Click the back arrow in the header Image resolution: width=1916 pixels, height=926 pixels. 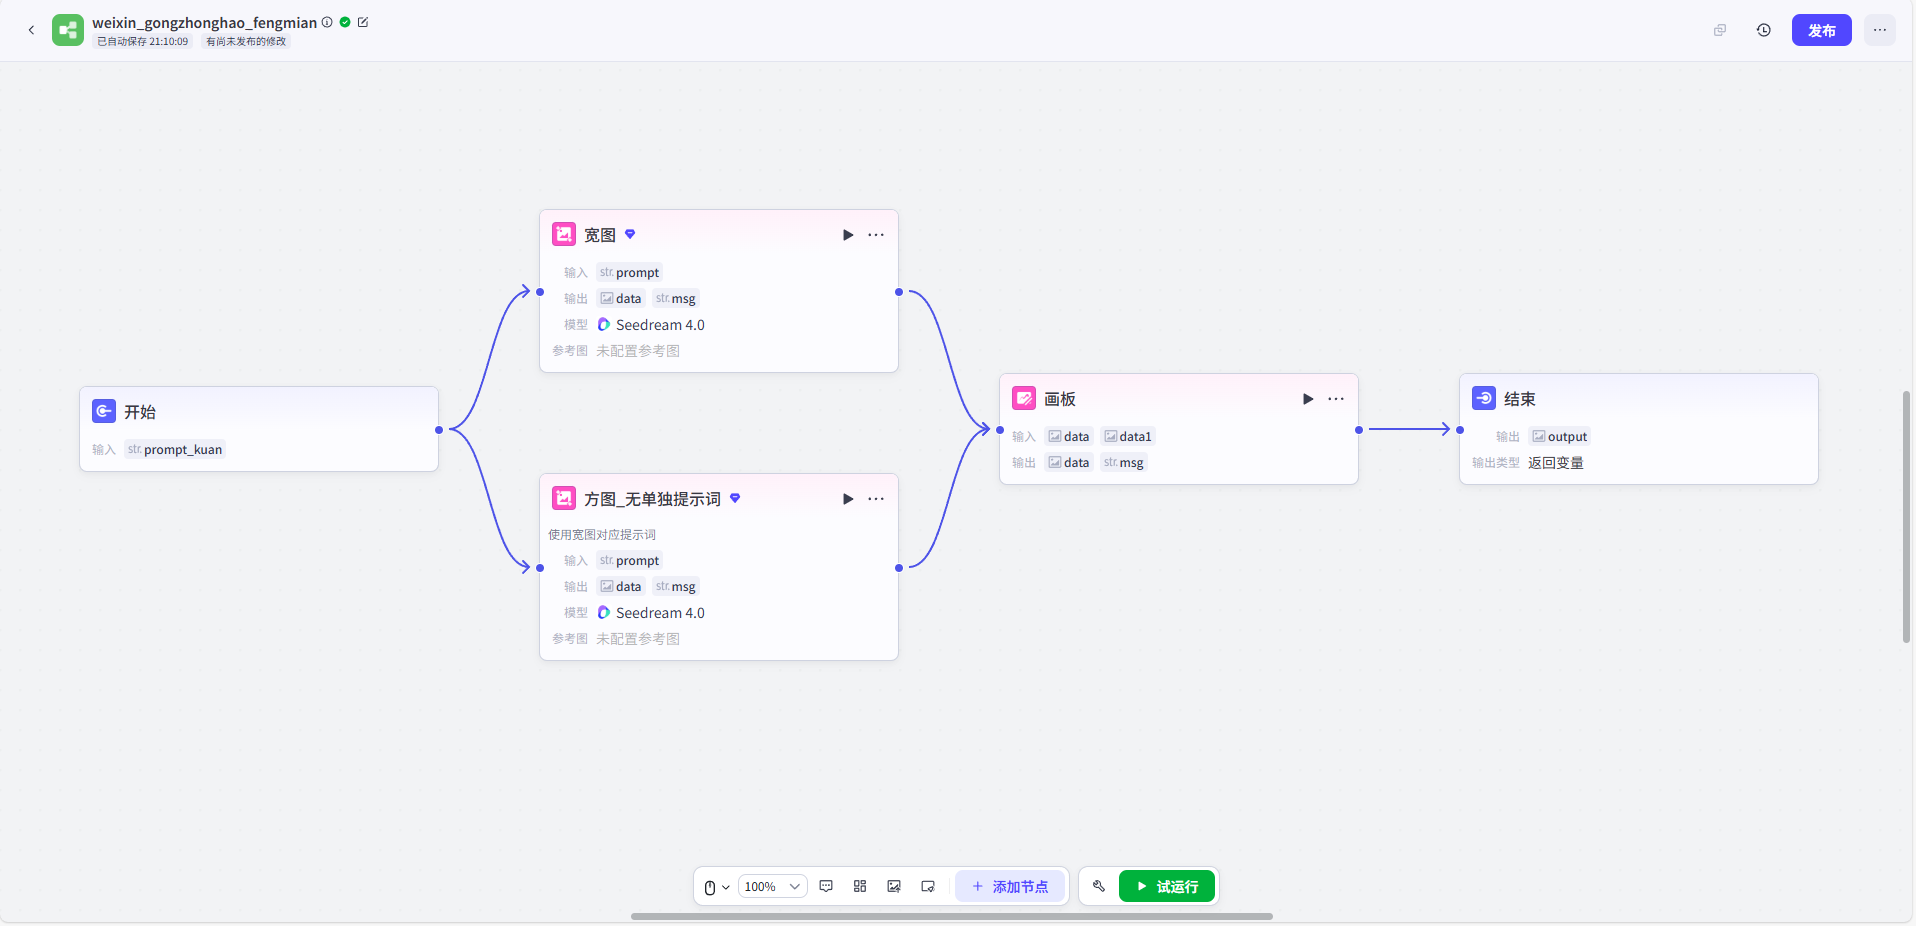(x=31, y=30)
